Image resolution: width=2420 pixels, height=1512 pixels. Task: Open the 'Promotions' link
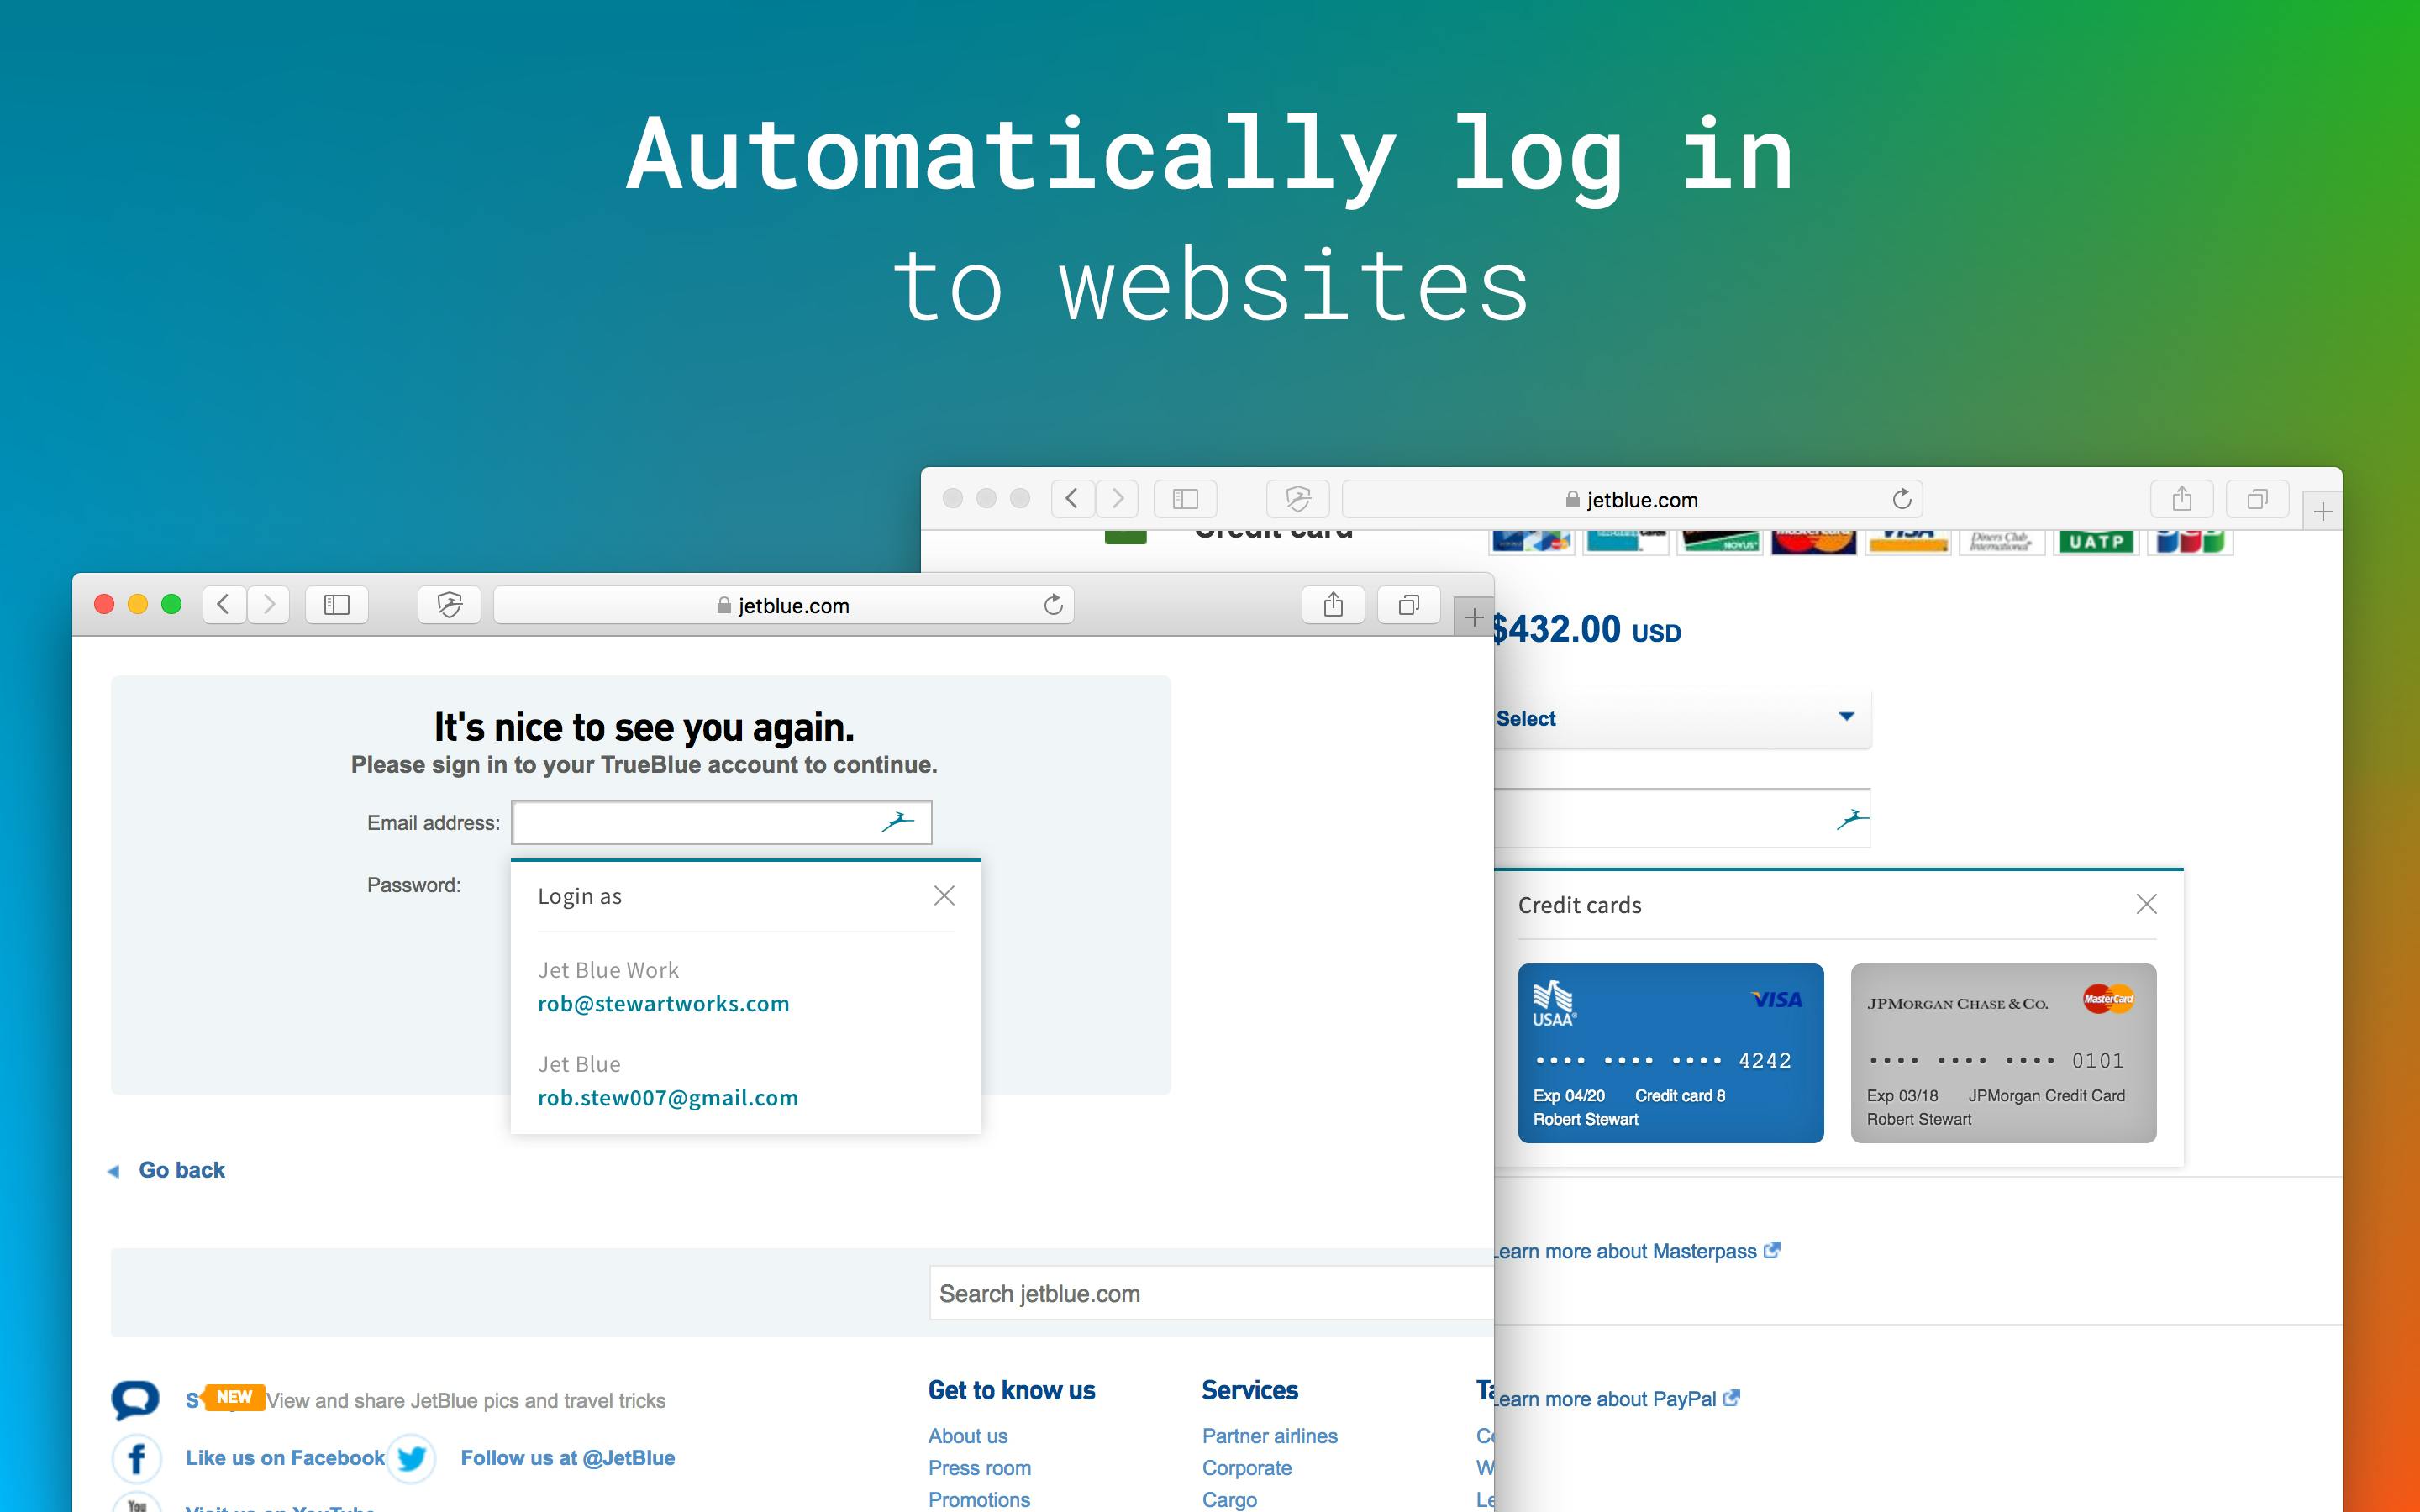[979, 1500]
